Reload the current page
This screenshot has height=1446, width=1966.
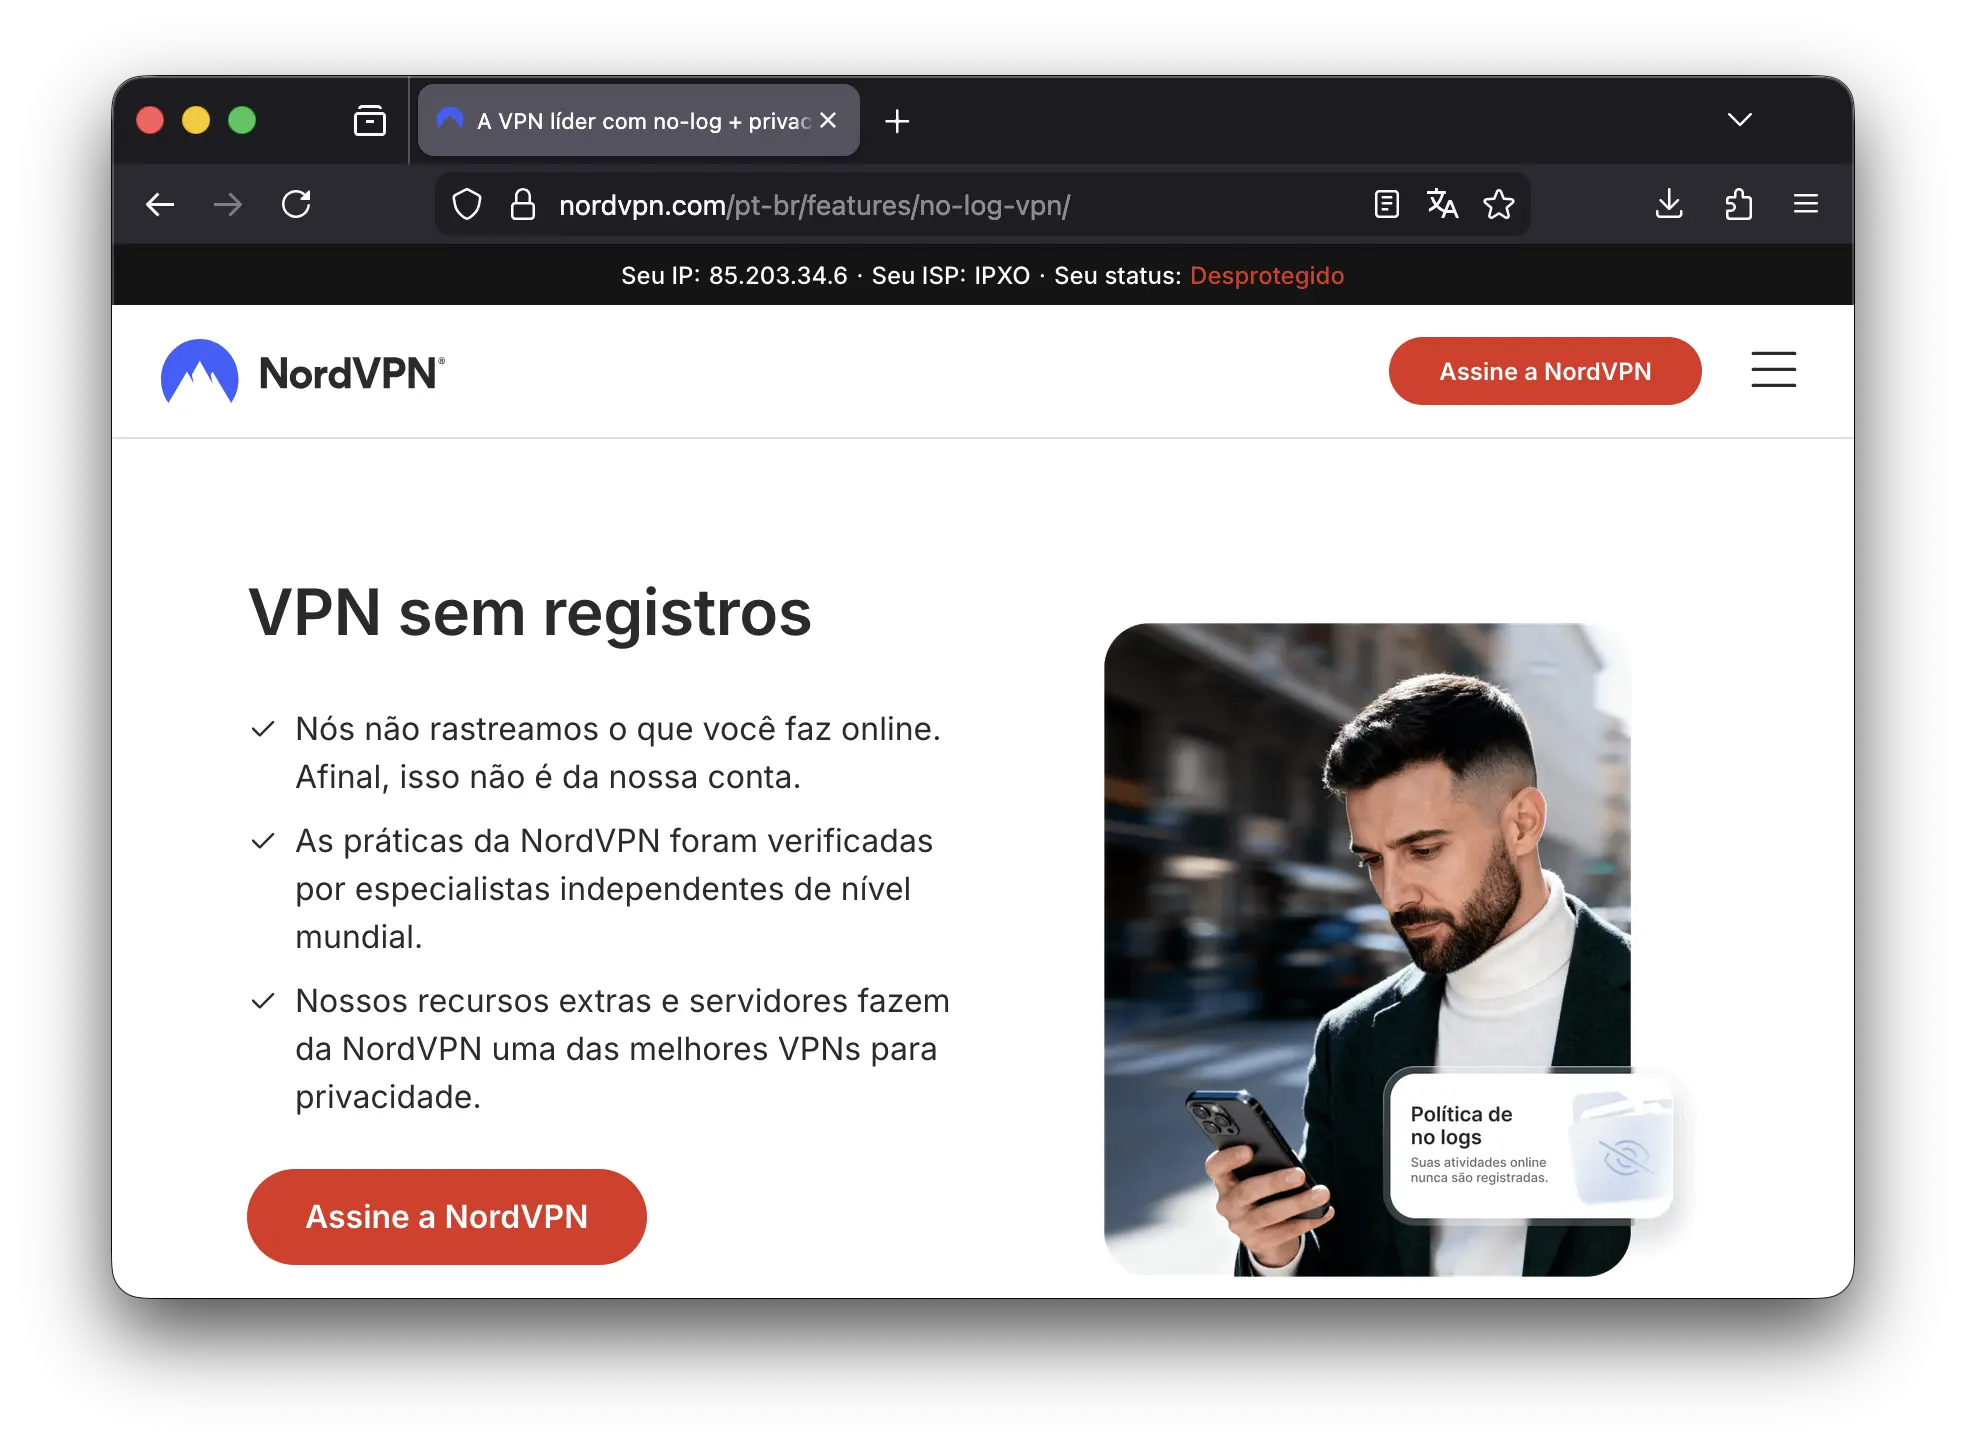(296, 204)
